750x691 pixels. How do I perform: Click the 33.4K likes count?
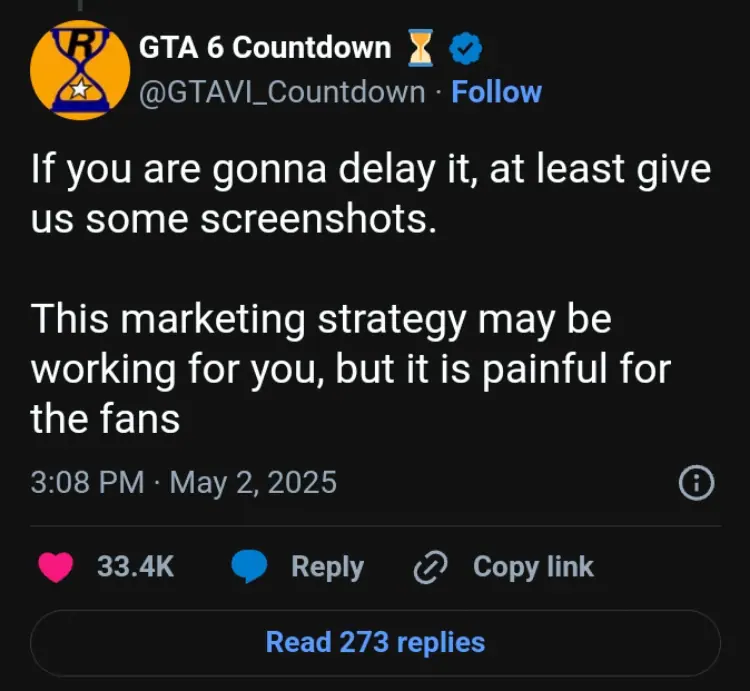[135, 567]
